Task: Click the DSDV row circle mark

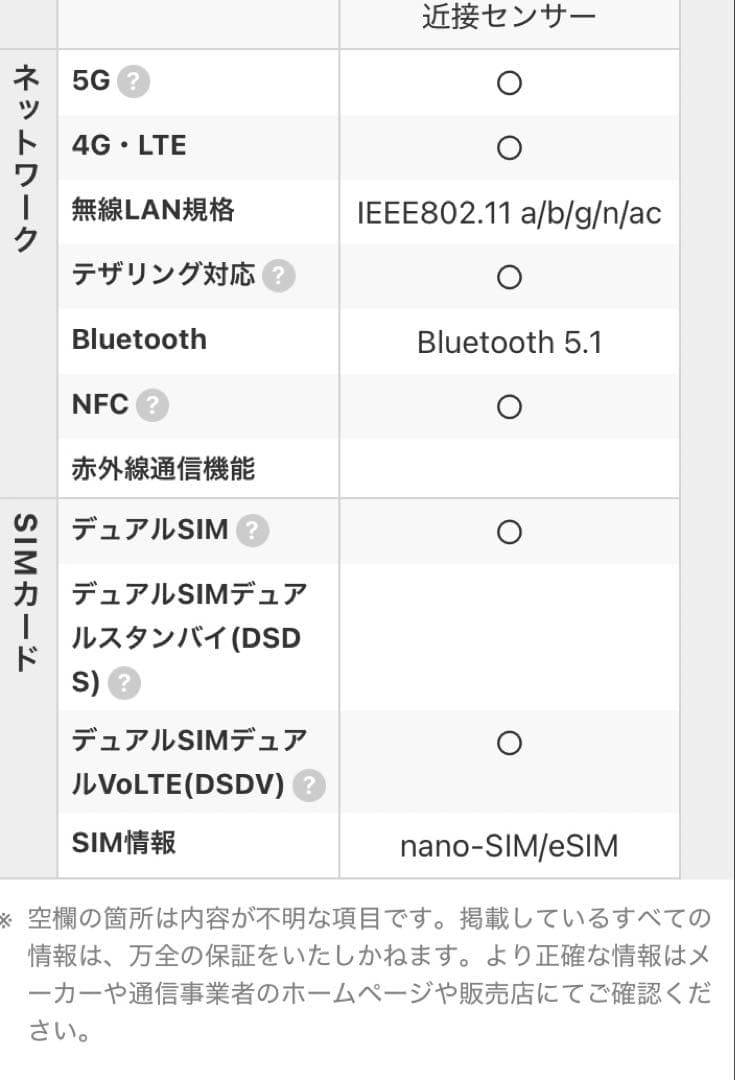Action: [509, 743]
